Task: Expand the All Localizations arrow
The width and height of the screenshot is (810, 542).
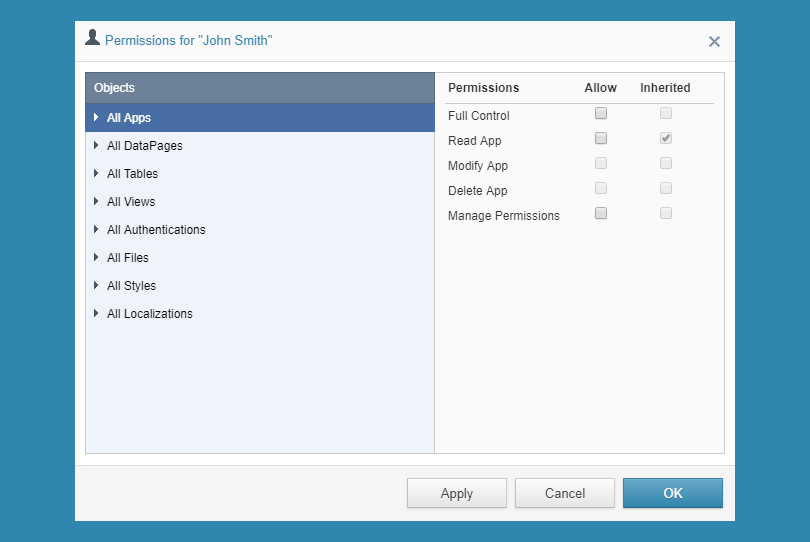Action: pyautogui.click(x=96, y=313)
